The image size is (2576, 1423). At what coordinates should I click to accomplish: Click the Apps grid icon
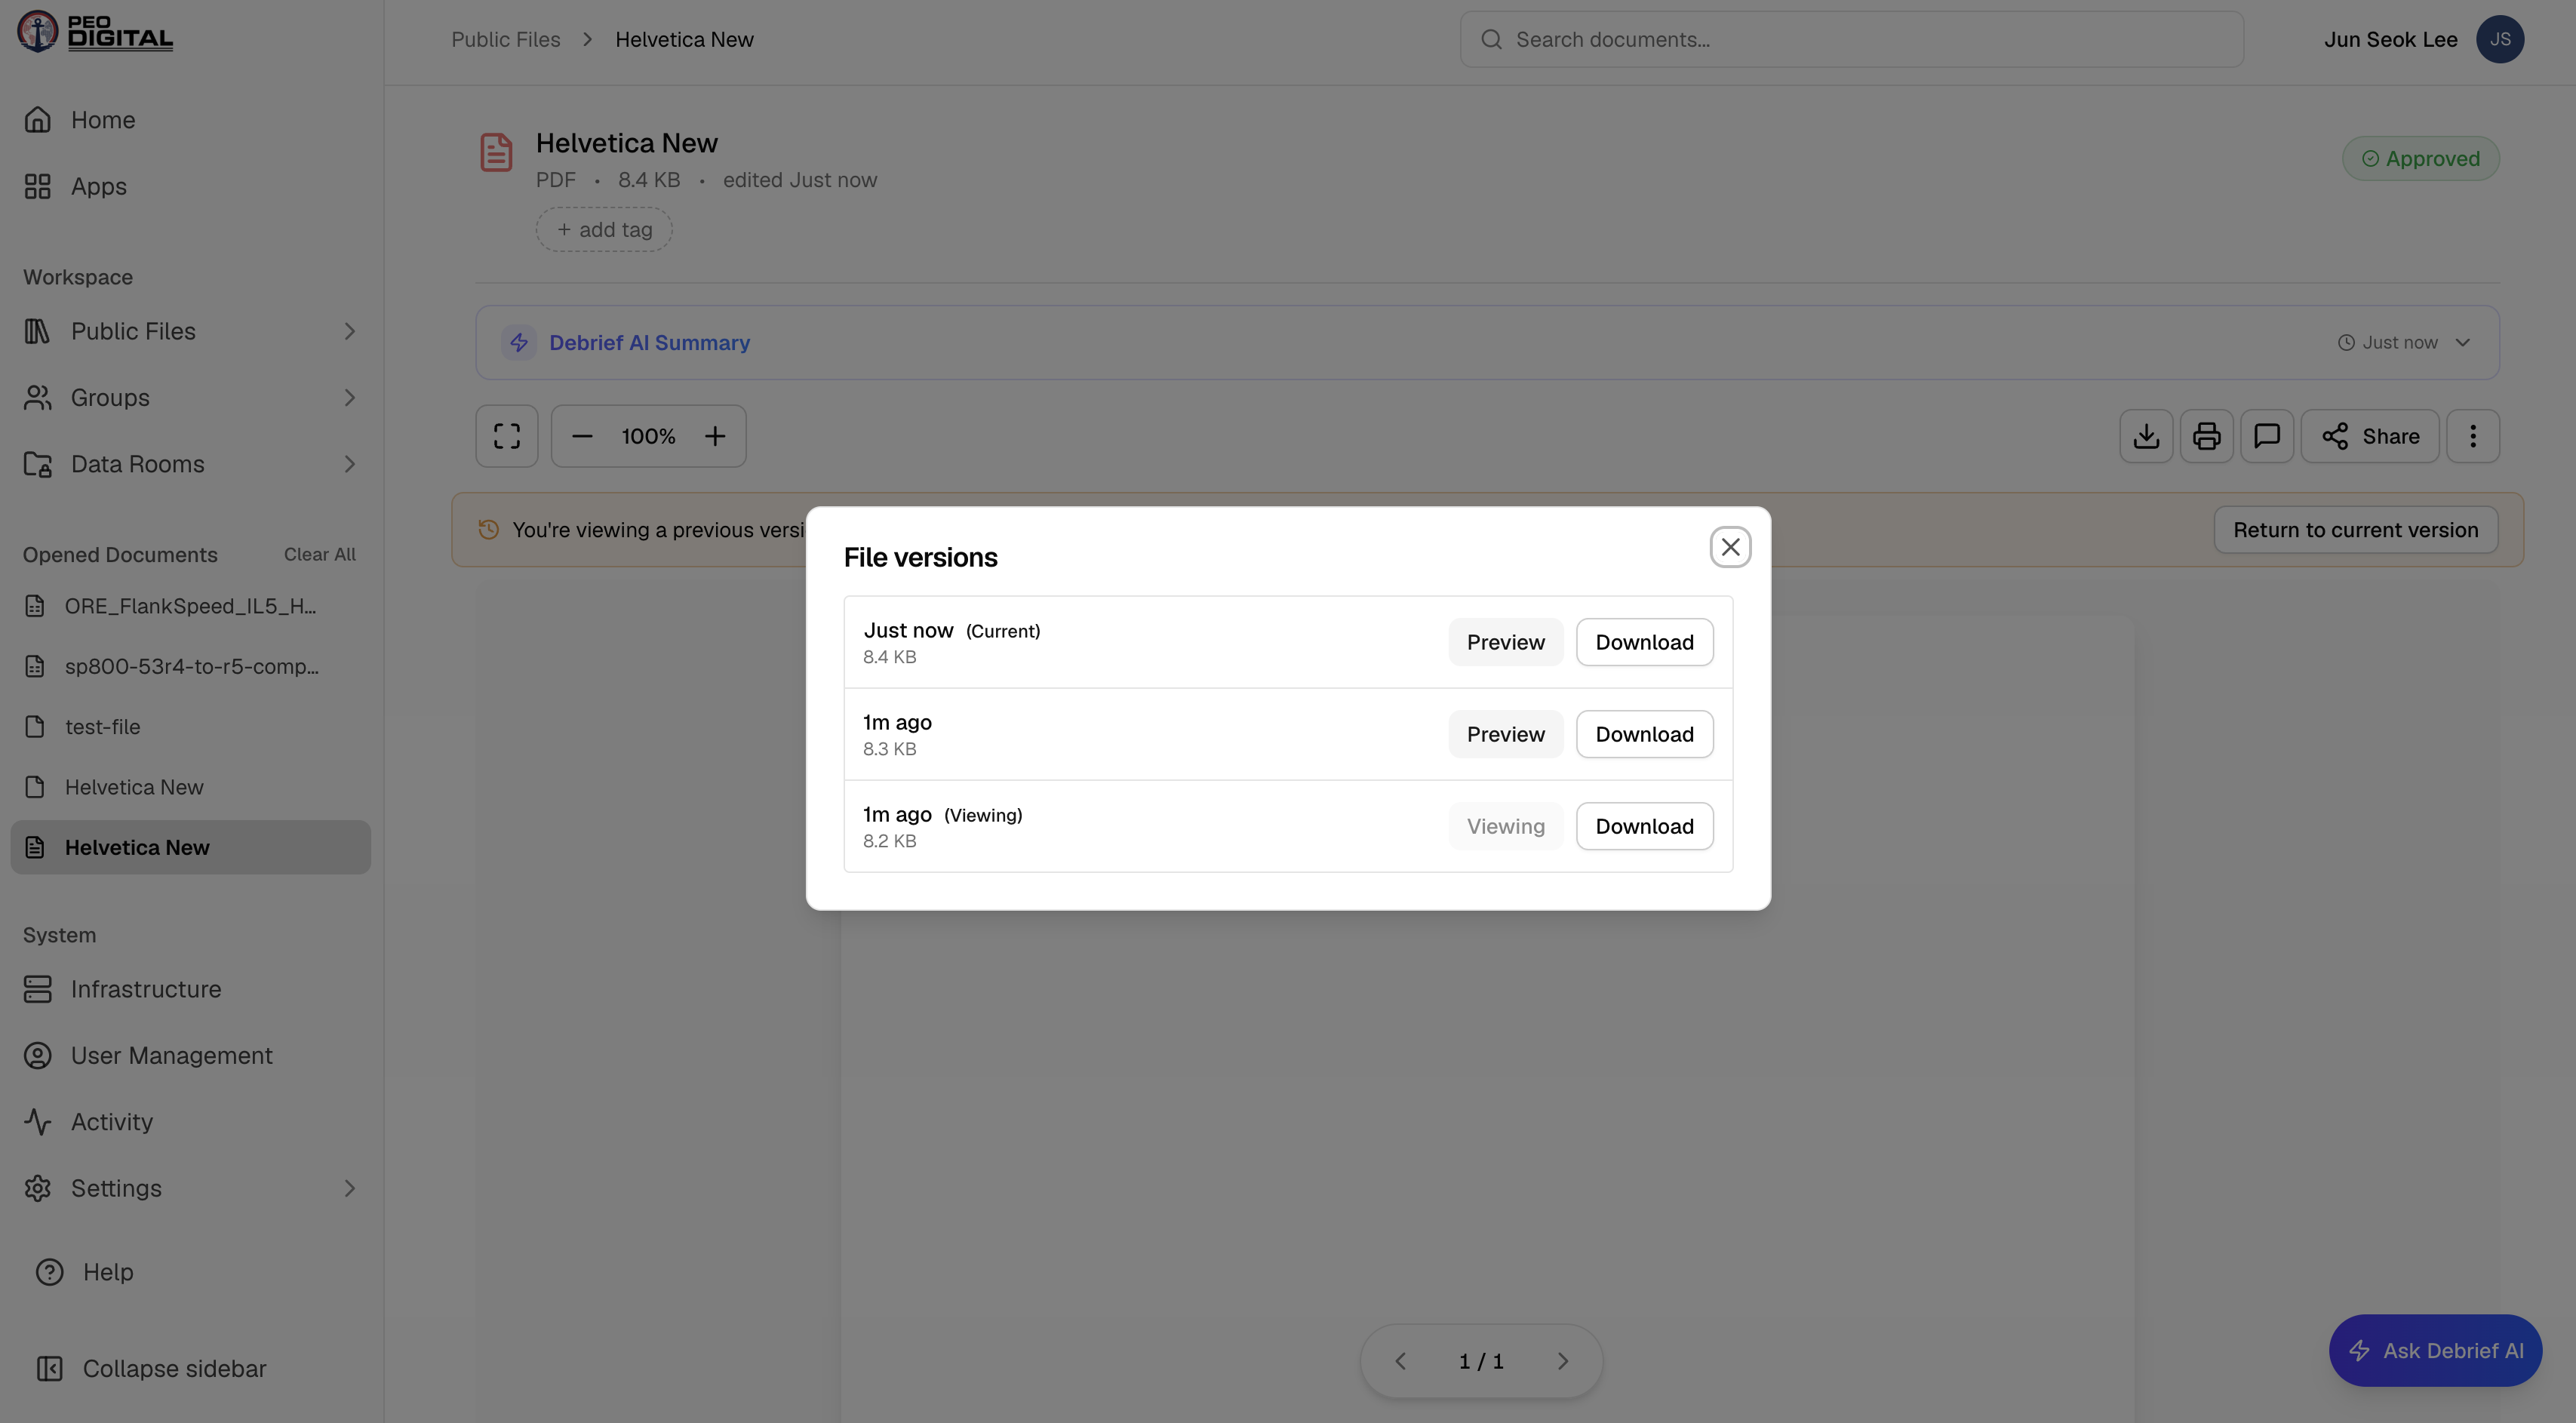[38, 187]
